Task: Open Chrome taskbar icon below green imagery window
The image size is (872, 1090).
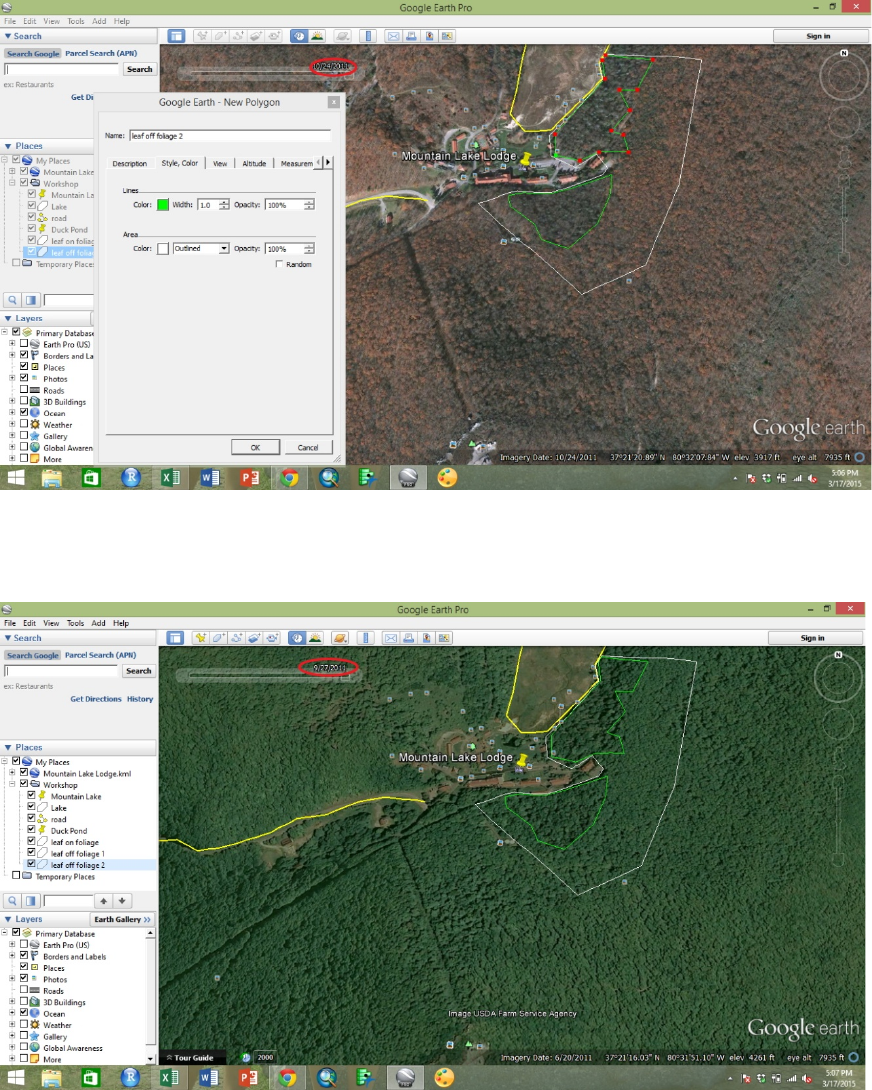Action: click(x=287, y=1077)
